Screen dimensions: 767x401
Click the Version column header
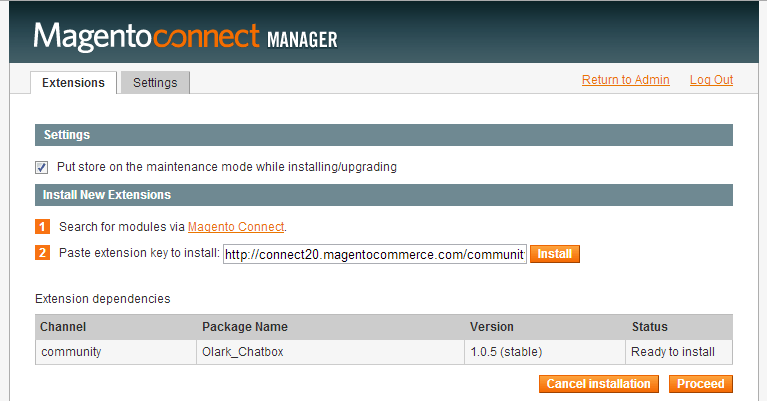(491, 327)
